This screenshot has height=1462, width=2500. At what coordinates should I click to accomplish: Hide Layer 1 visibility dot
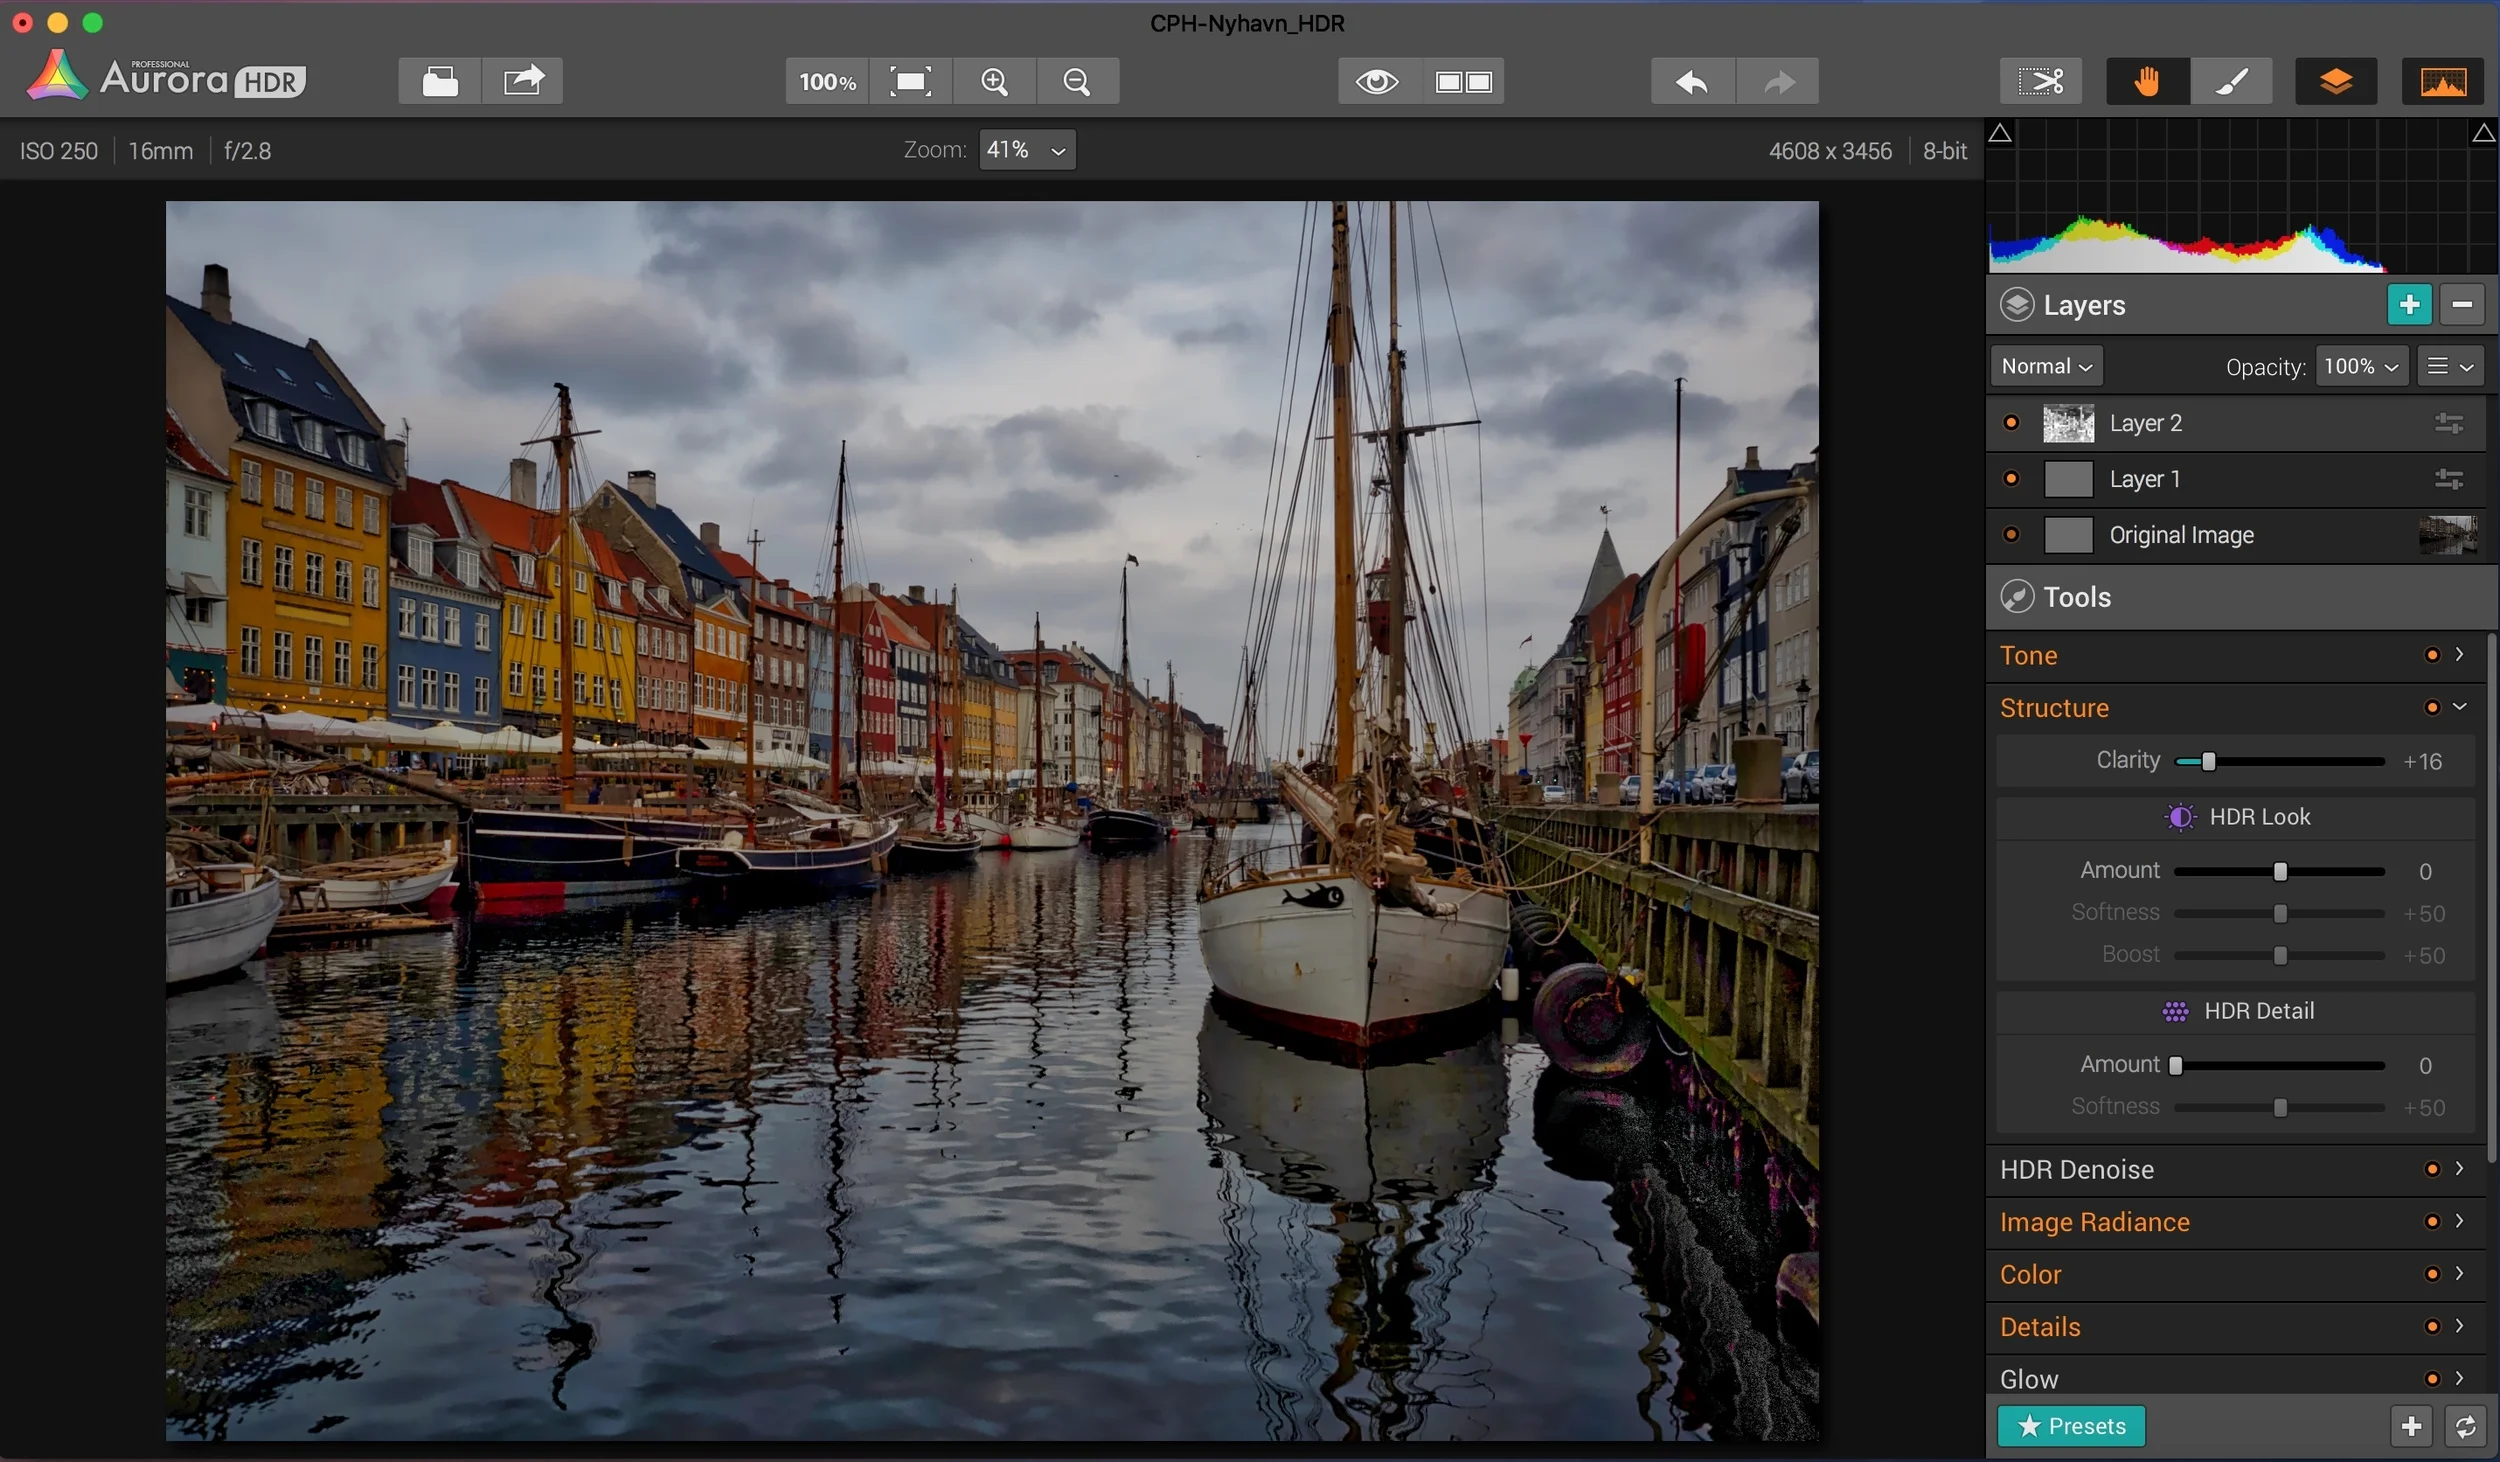(x=2012, y=479)
